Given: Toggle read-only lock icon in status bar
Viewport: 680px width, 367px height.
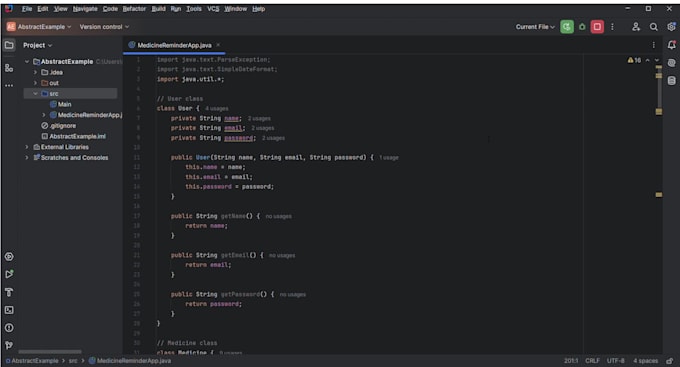Looking at the screenshot, I should tap(670, 361).
